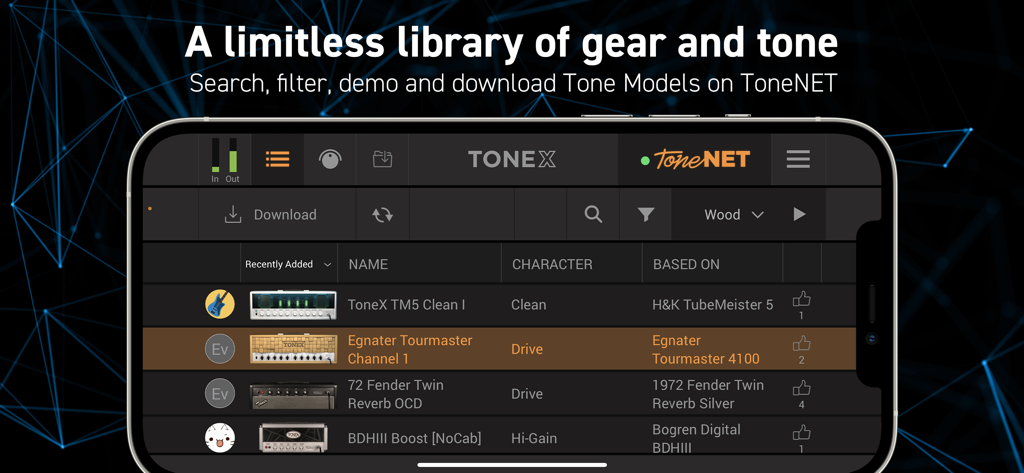Sort by NAME column header
Screen dimensions: 1024x473
pyautogui.click(x=368, y=265)
